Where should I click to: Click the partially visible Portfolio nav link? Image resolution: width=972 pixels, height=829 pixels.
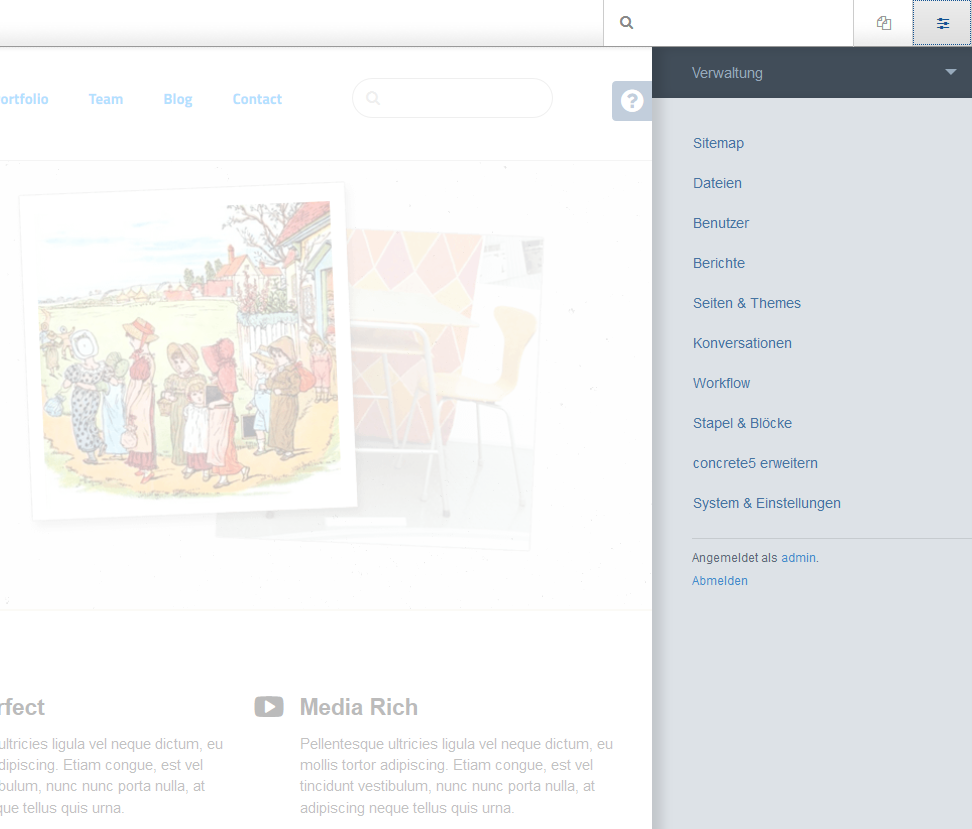click(x=24, y=99)
